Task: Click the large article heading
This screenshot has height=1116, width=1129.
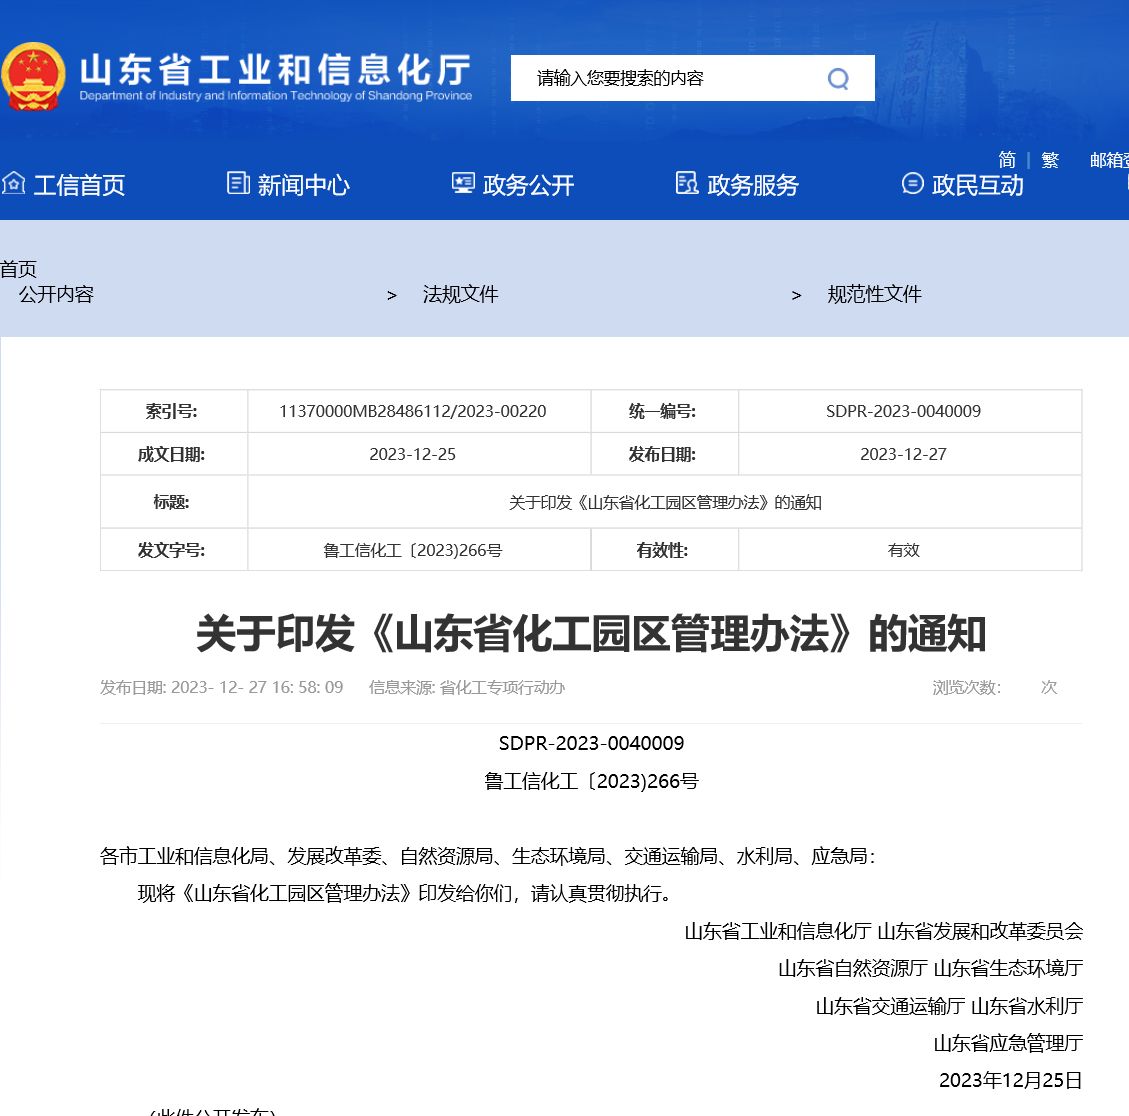Action: (590, 634)
